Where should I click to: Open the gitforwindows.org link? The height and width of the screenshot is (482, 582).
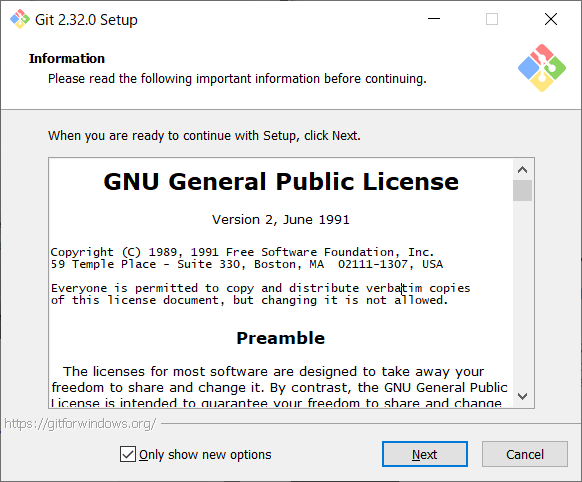(x=80, y=423)
